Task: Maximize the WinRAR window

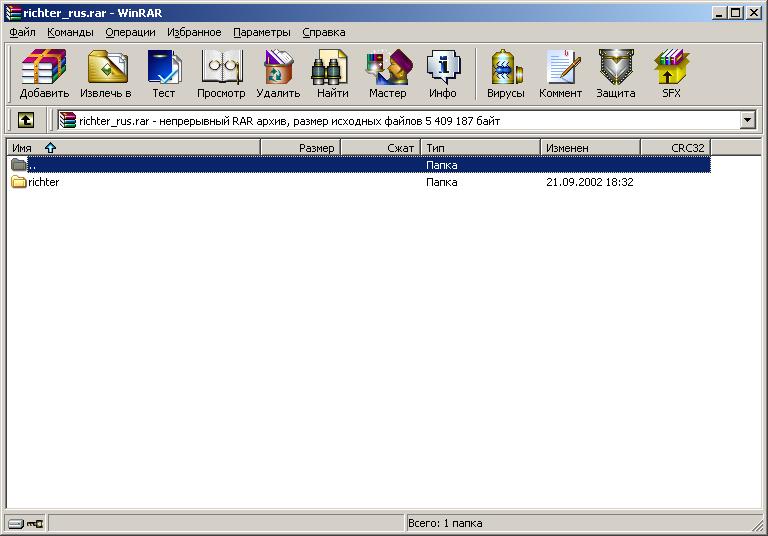Action: click(x=735, y=13)
